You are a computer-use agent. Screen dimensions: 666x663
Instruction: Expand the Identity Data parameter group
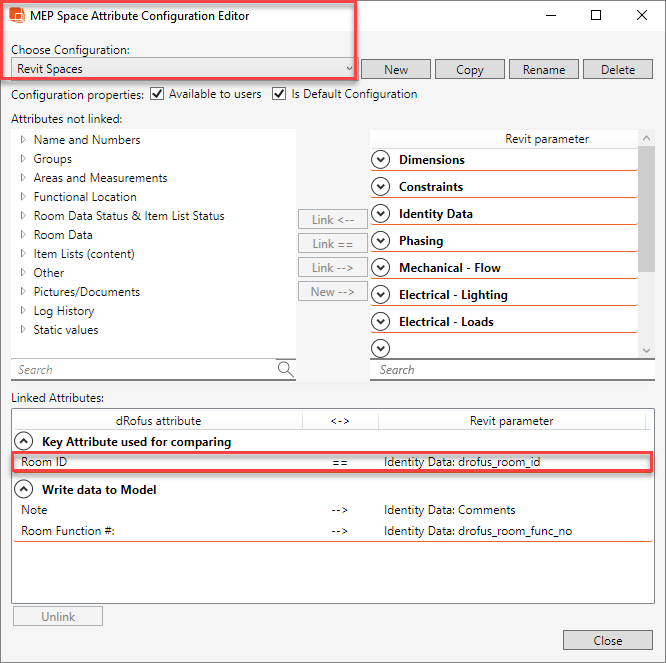tap(380, 214)
